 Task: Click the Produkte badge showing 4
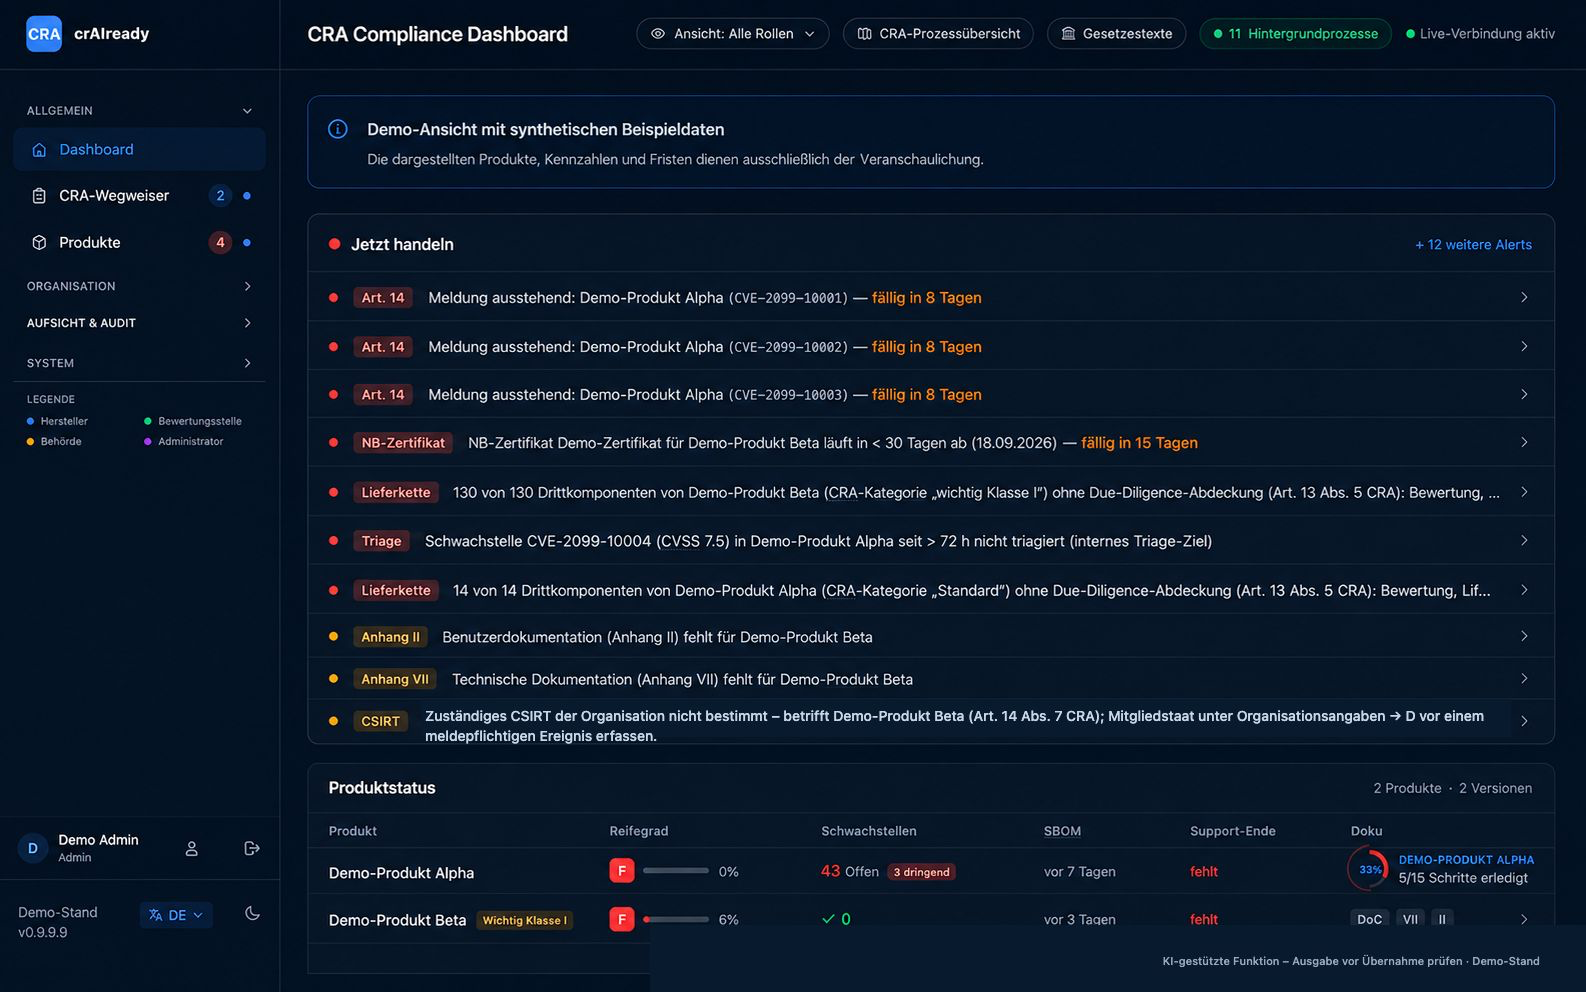point(220,243)
